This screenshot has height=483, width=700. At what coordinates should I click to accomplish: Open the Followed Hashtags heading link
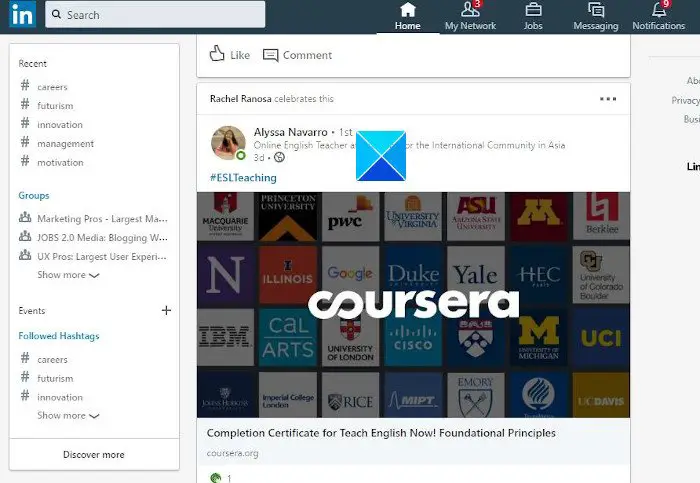click(x=59, y=336)
